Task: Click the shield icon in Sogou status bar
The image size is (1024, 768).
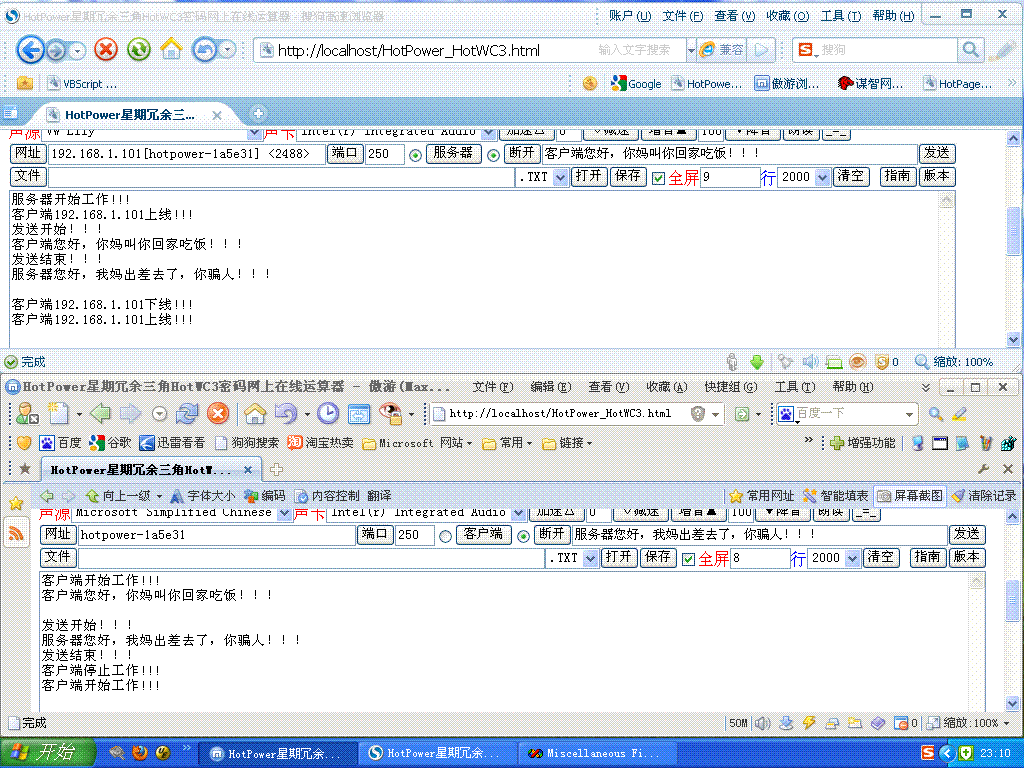Action: tap(882, 362)
